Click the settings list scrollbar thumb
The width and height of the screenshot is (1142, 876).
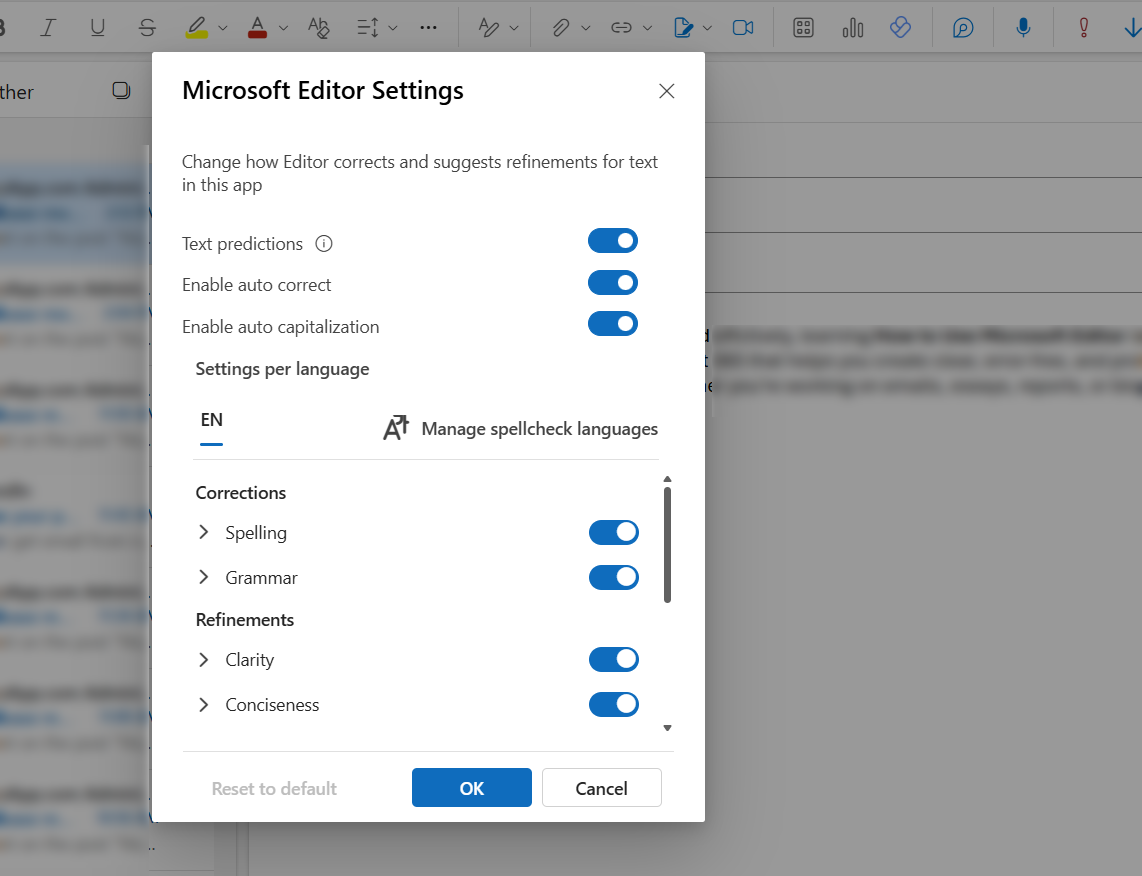(667, 545)
